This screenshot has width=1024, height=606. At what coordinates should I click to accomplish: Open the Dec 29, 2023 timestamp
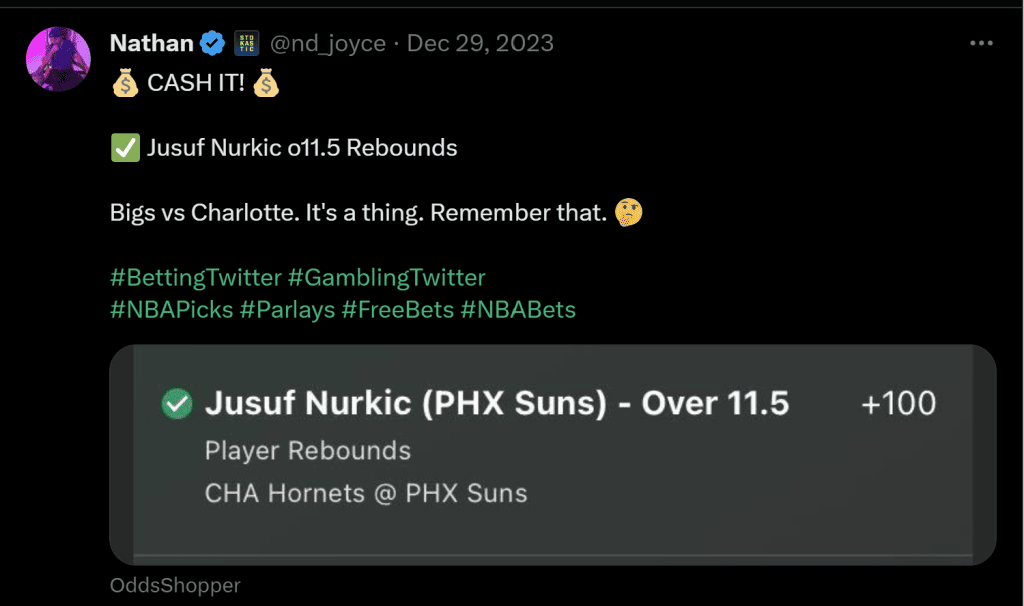(480, 43)
